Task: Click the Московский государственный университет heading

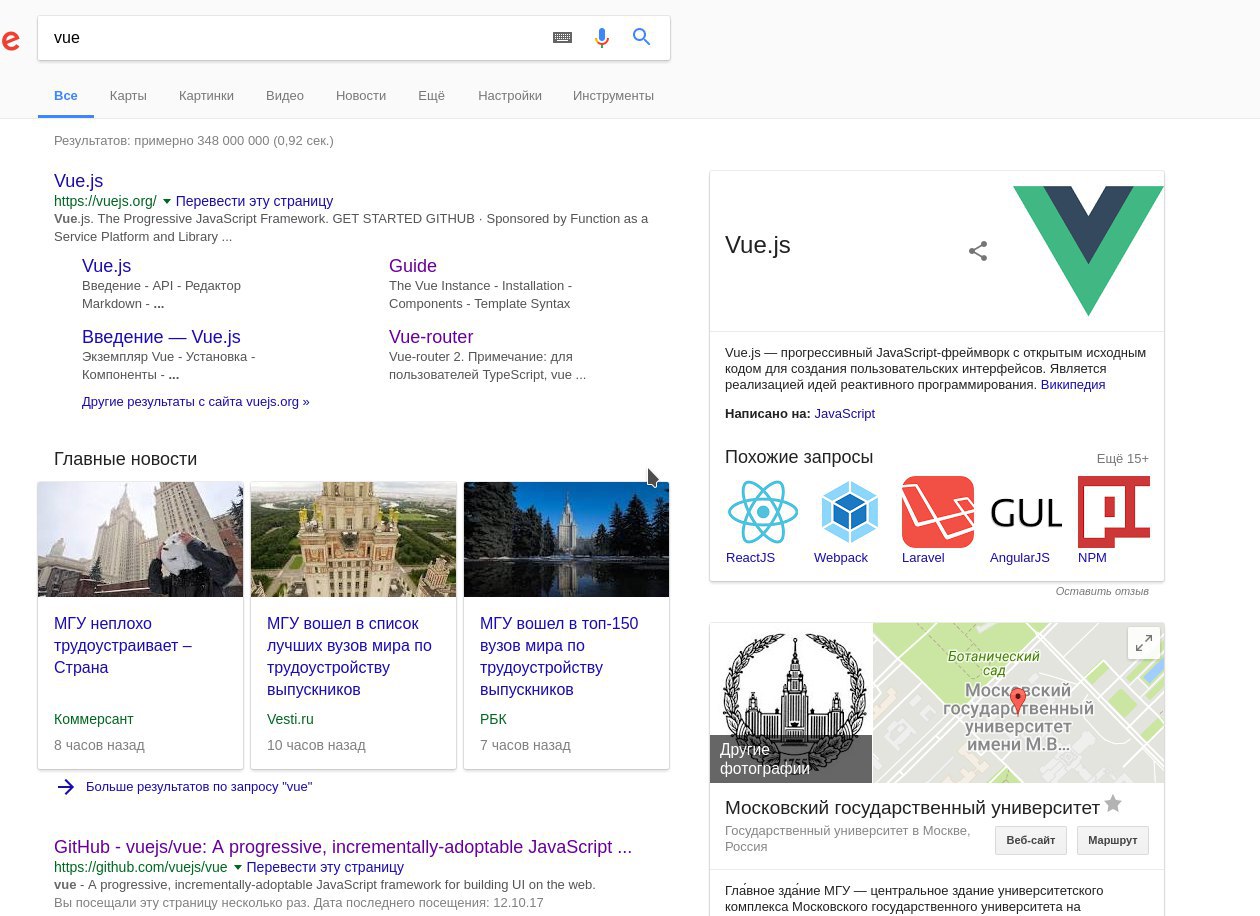Action: pos(912,808)
